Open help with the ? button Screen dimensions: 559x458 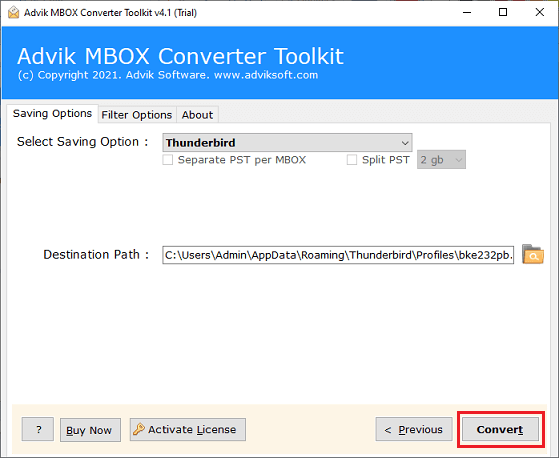point(38,429)
